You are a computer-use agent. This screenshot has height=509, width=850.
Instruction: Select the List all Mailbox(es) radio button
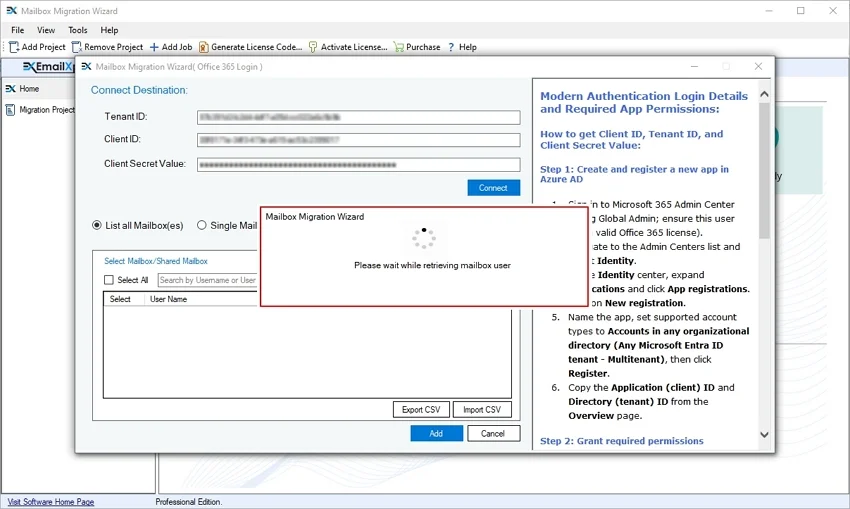[x=97, y=225]
